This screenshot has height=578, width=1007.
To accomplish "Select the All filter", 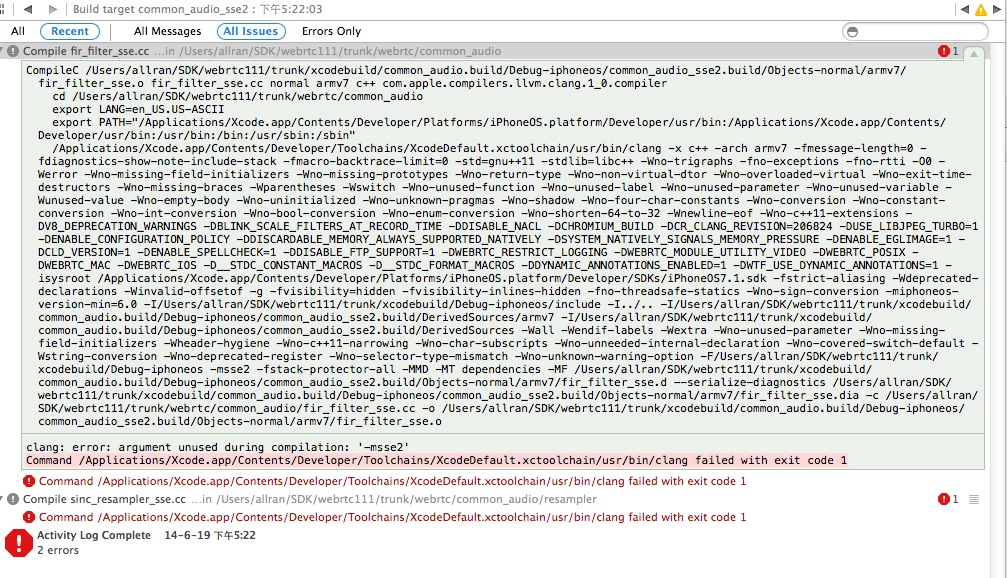I will pyautogui.click(x=18, y=31).
